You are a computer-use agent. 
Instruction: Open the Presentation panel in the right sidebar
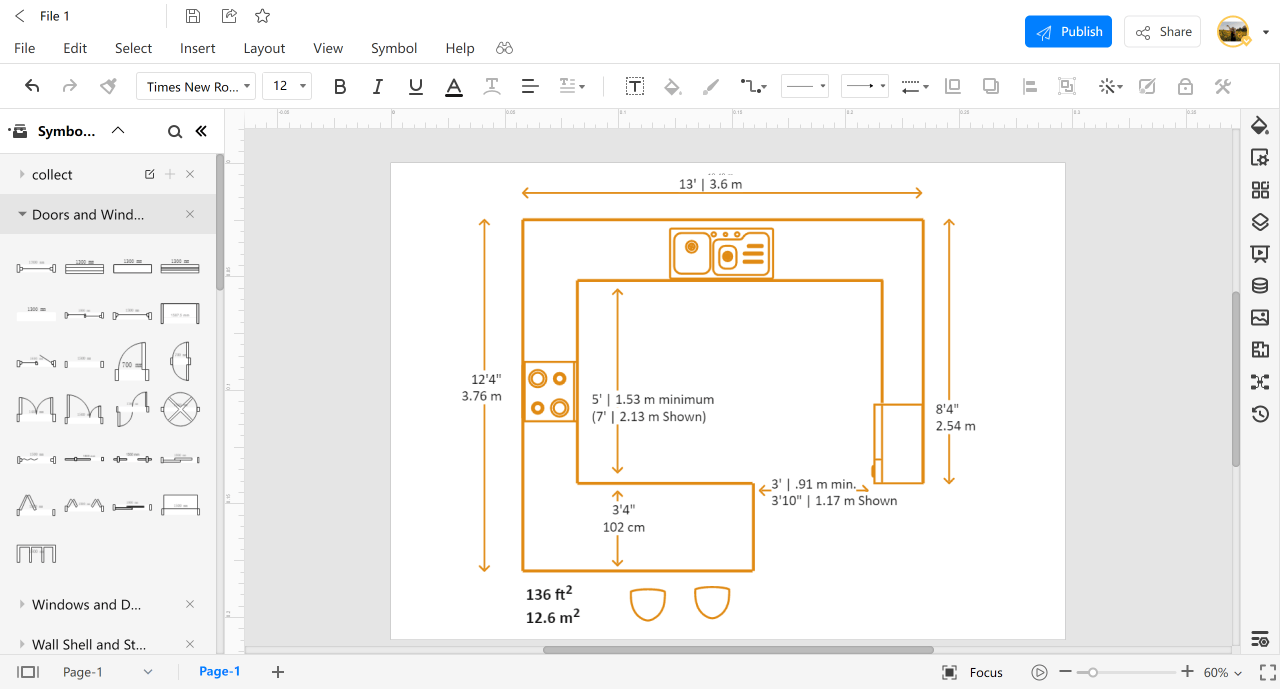(1259, 253)
